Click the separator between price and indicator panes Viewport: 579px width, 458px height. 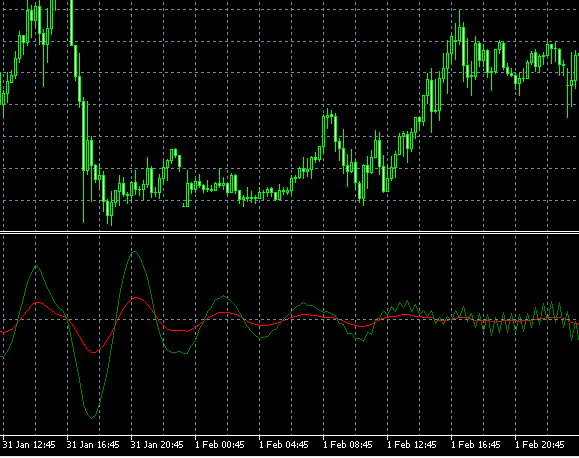(290, 232)
